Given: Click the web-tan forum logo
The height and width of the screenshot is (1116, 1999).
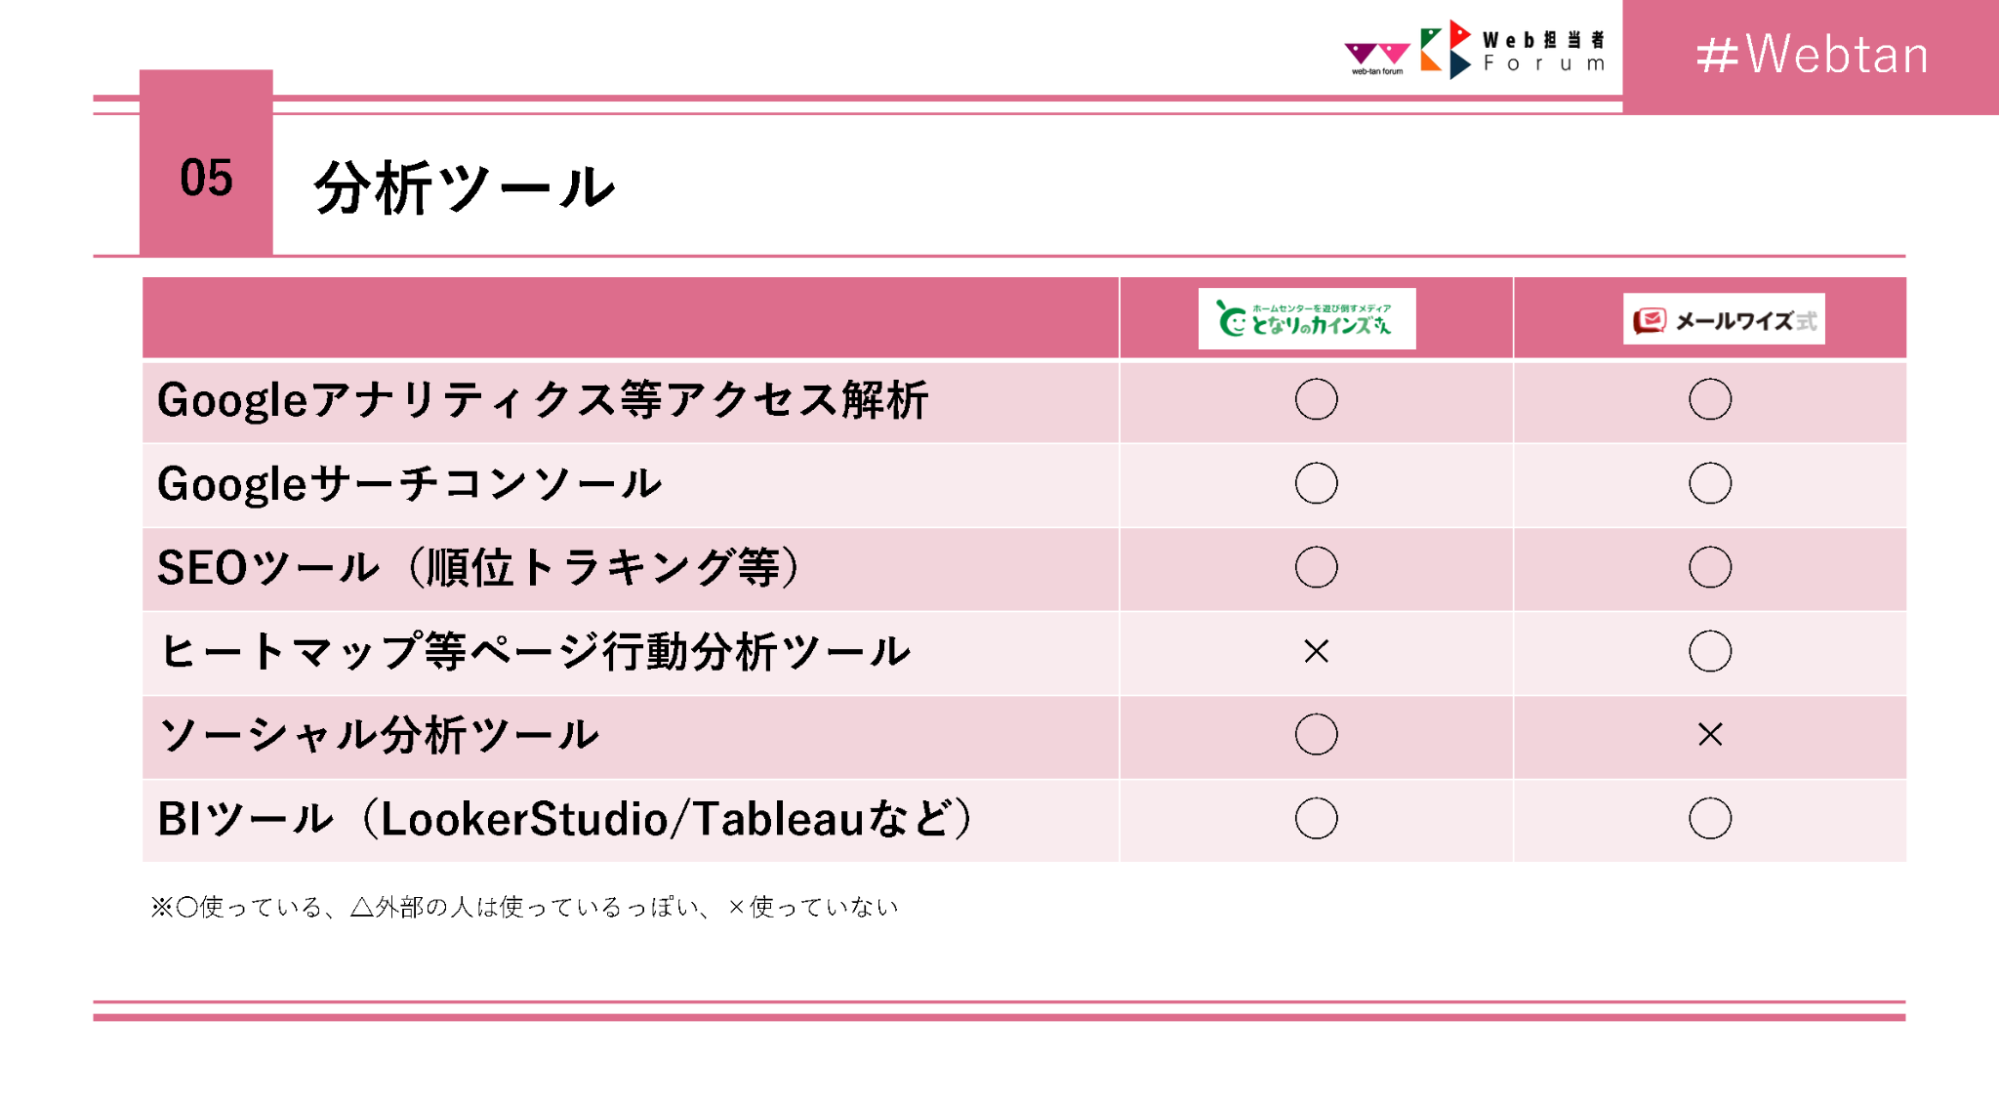Looking at the screenshot, I should 1376,57.
